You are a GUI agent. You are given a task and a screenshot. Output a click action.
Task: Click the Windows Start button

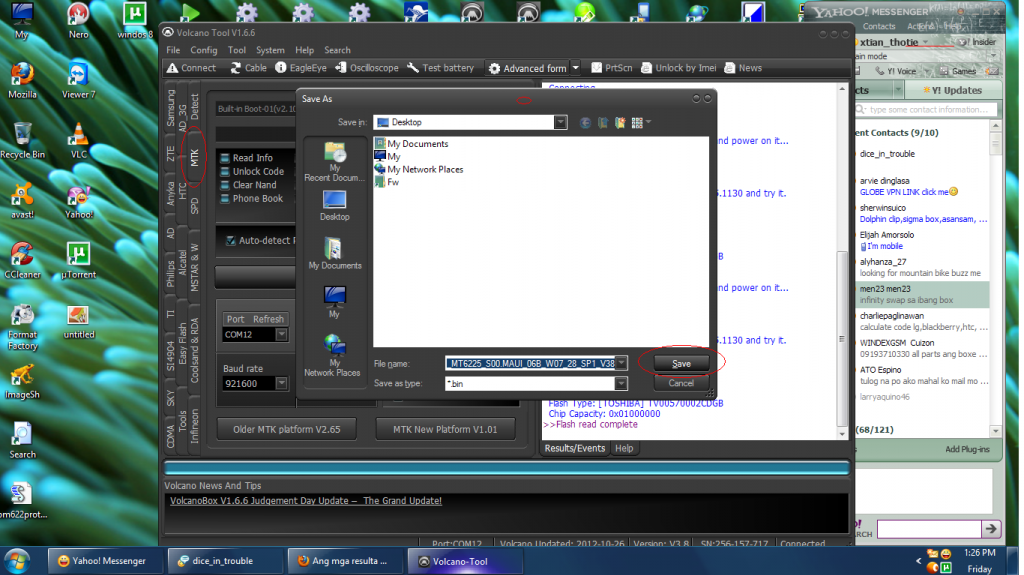[x=17, y=561]
